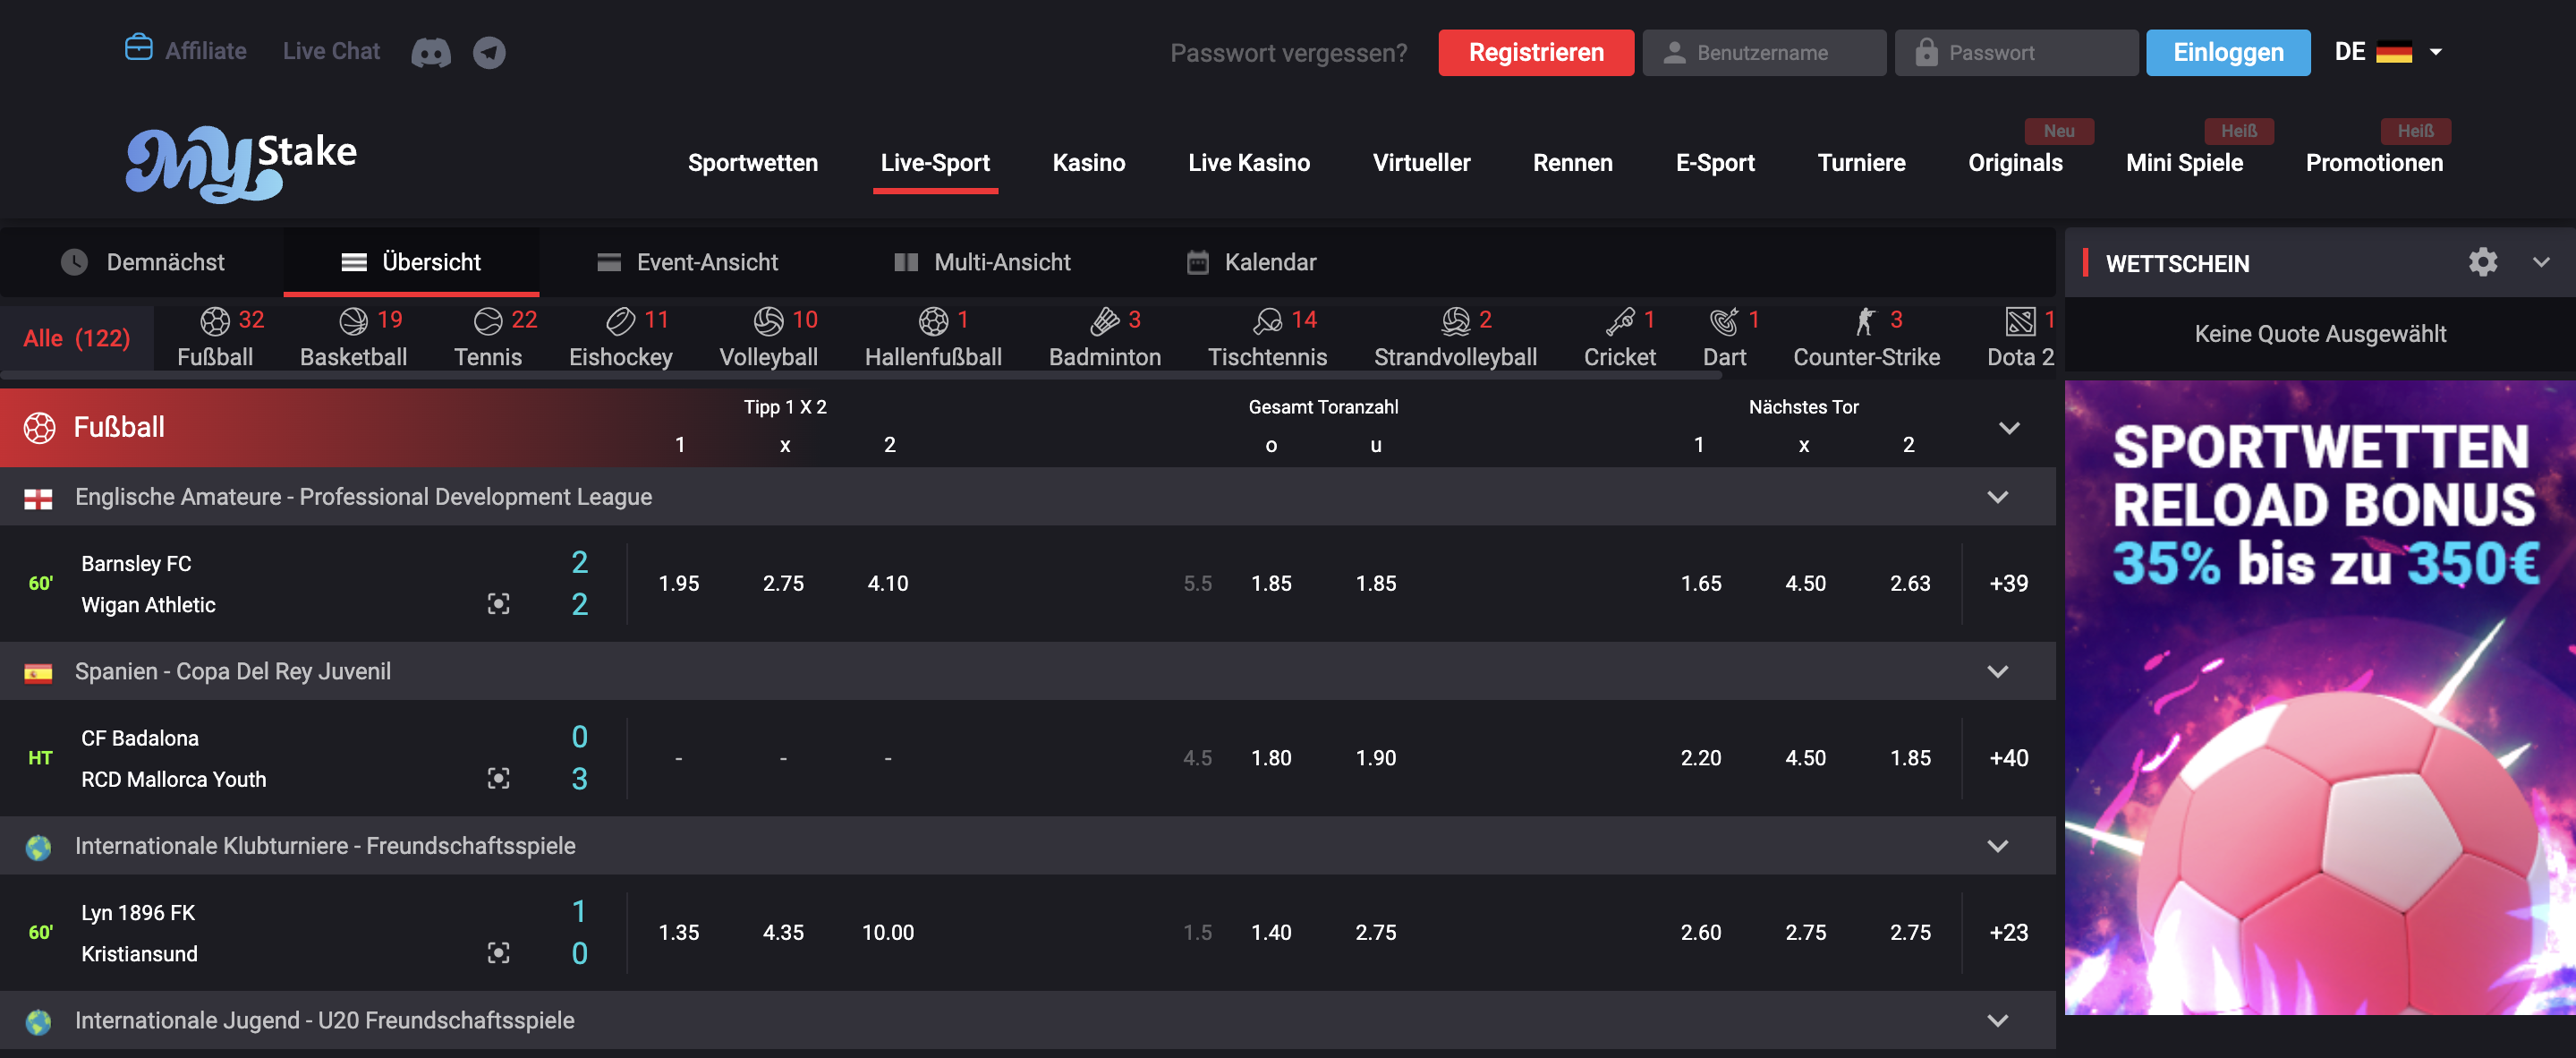Open the Kasino menu item
The width and height of the screenshot is (2576, 1058).
[1088, 163]
